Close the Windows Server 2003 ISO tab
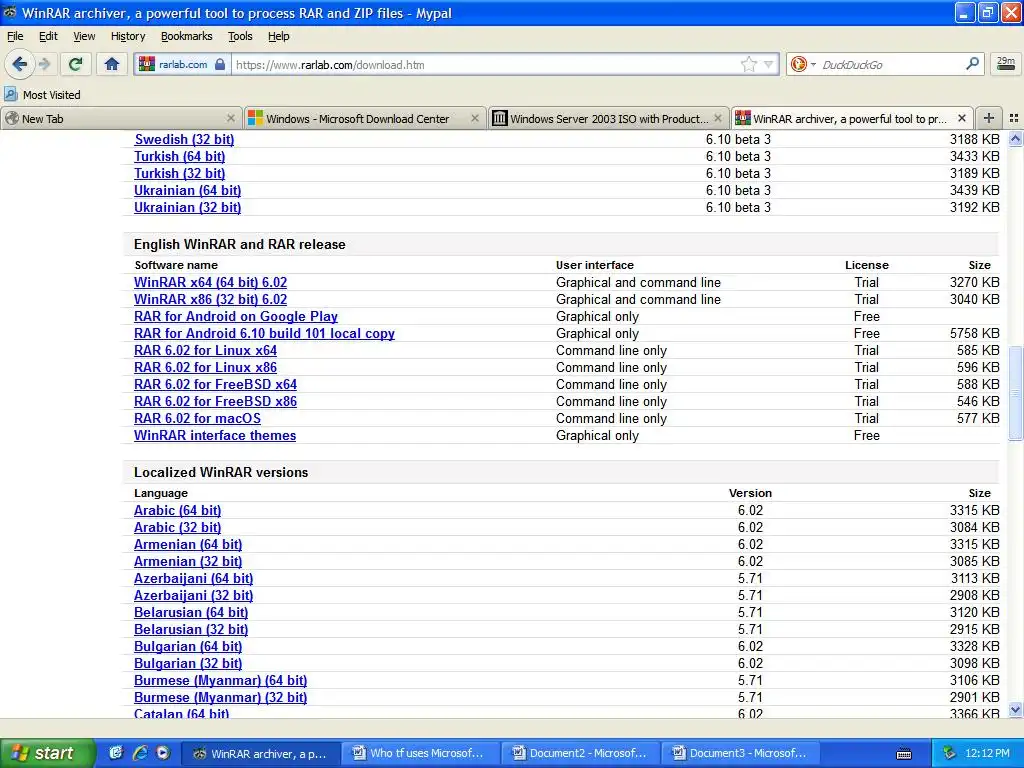The image size is (1024, 768). coord(718,118)
